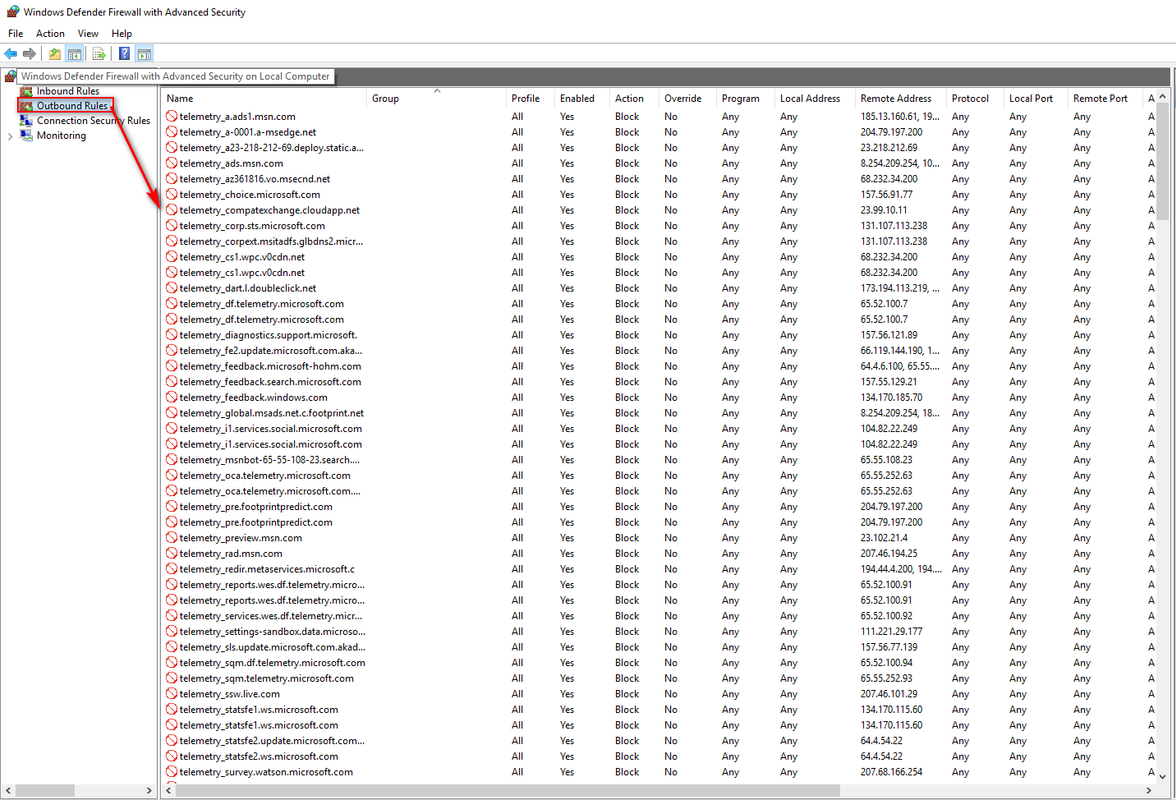The image size is (1176, 800).
Task: Click block icon of telemetry_preview.msn.com rule
Action: [x=172, y=538]
